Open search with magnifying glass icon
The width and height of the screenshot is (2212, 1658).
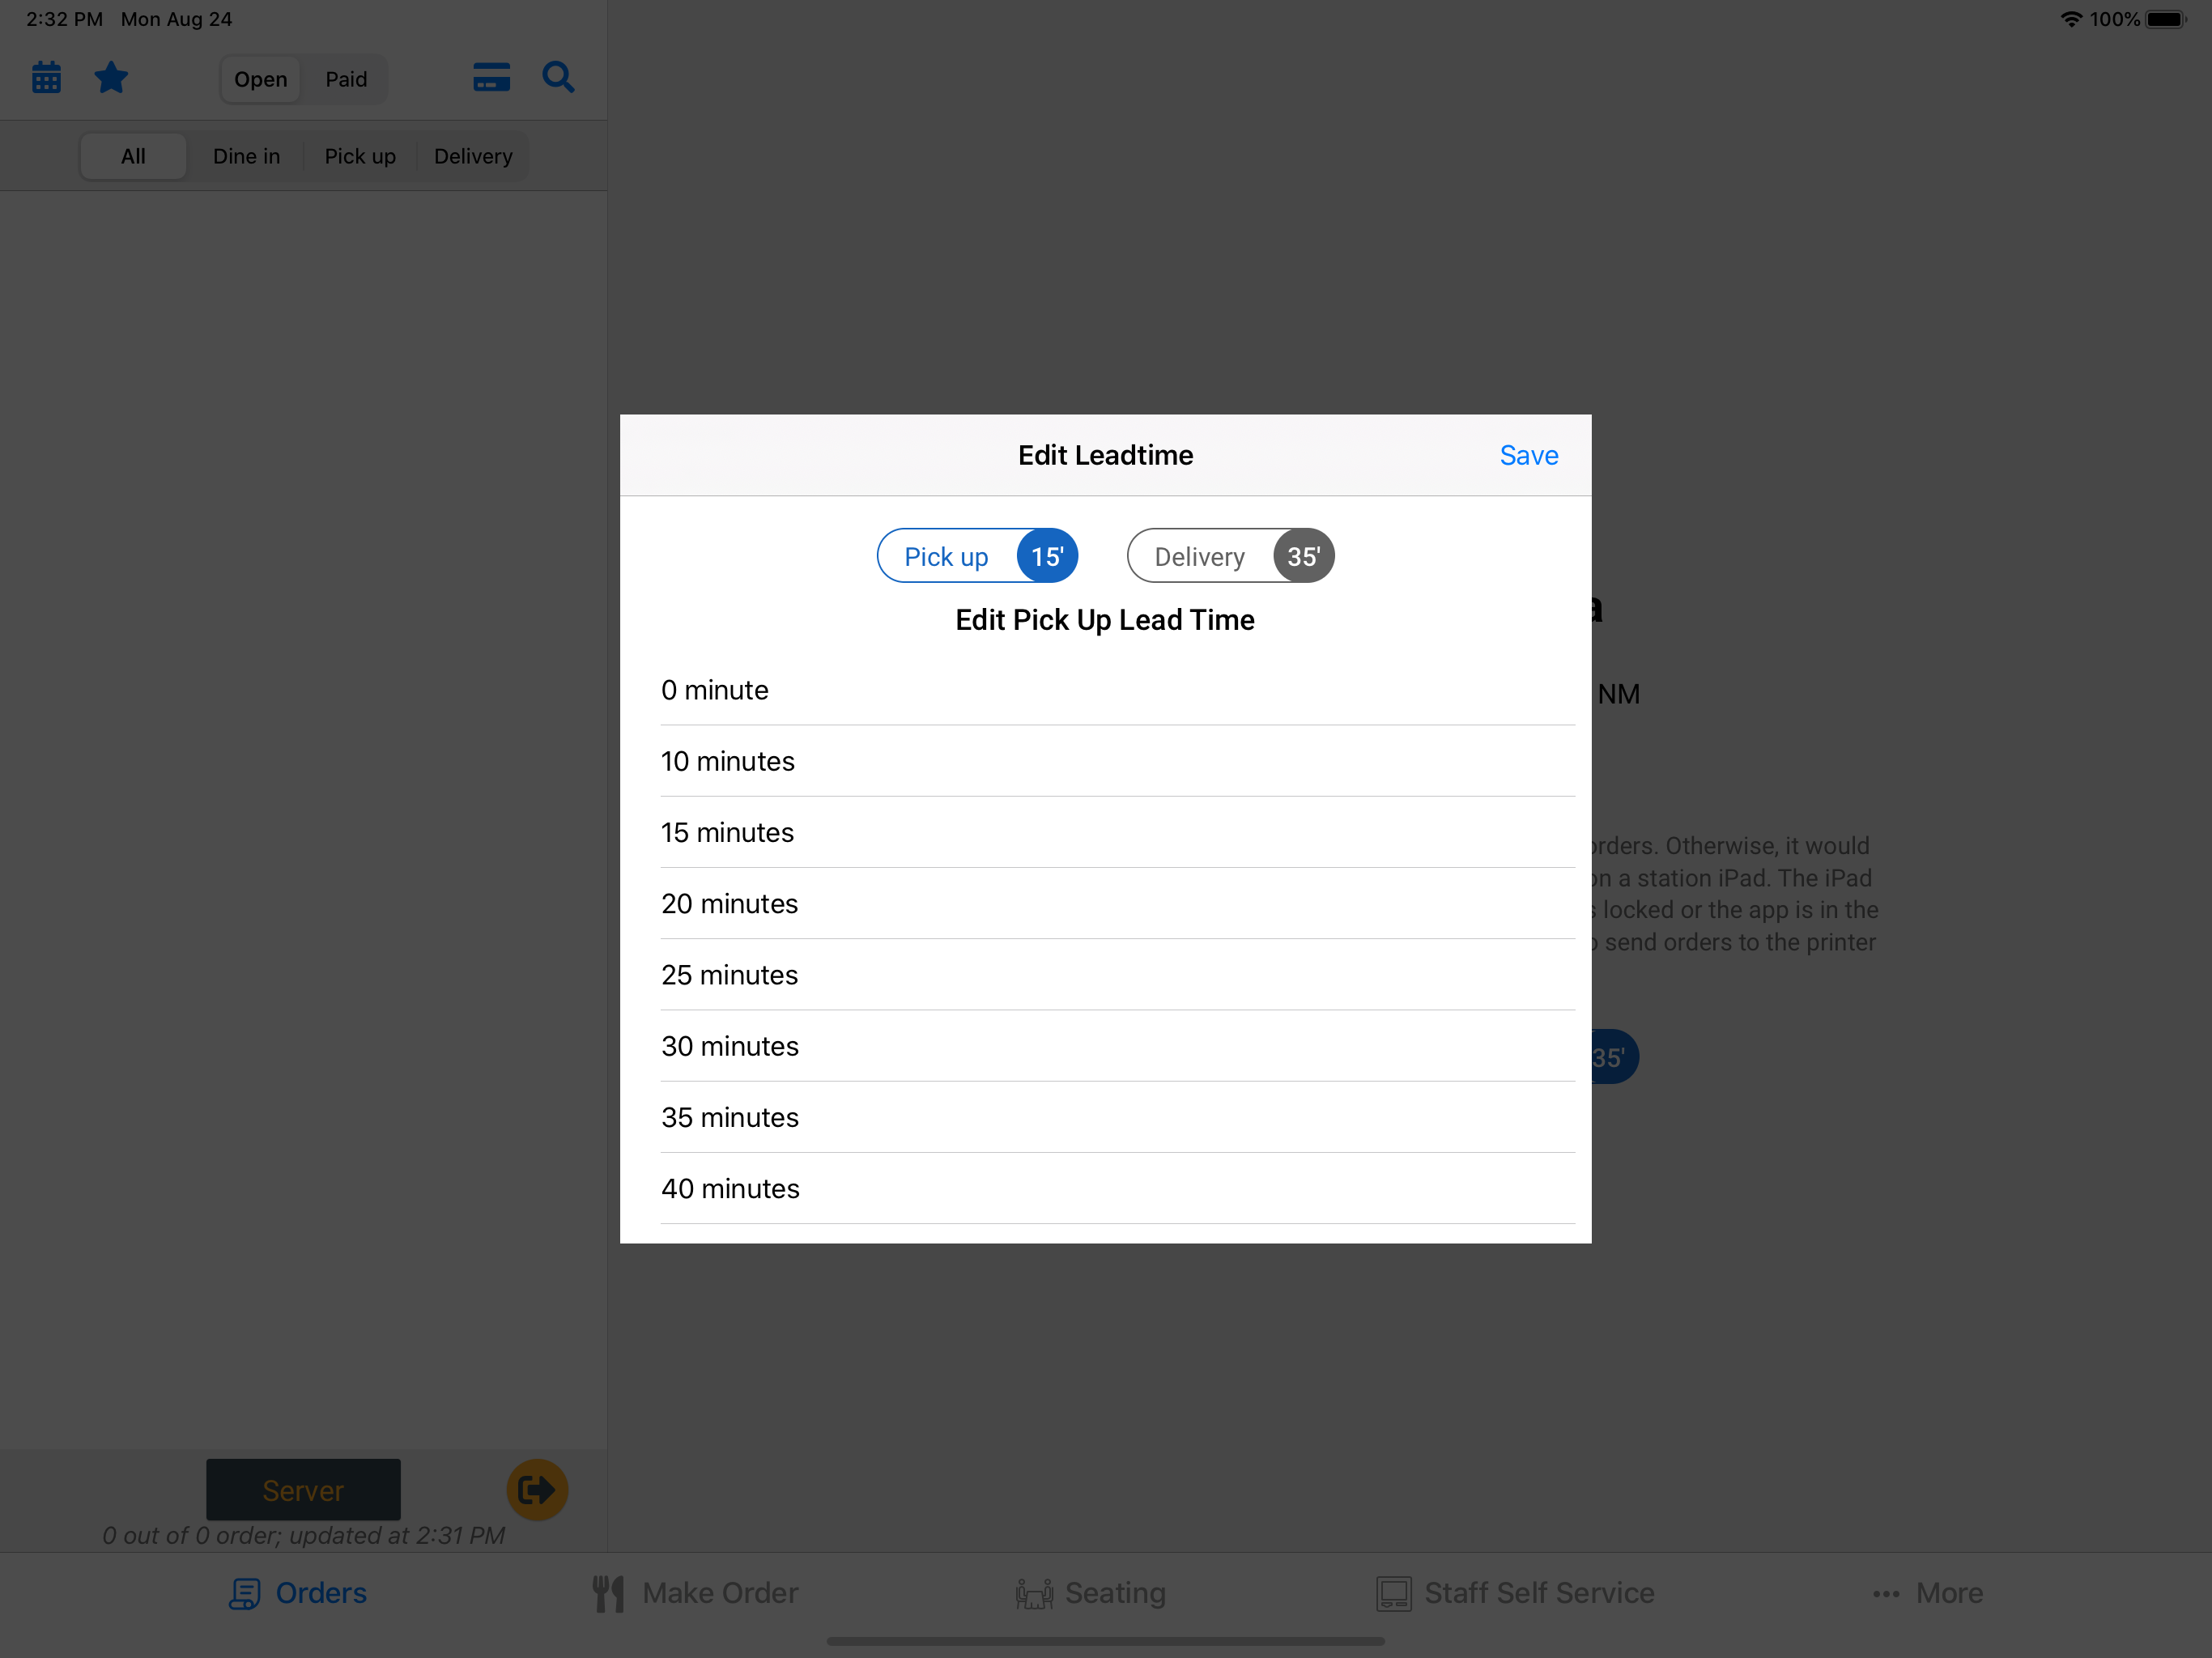[x=558, y=78]
